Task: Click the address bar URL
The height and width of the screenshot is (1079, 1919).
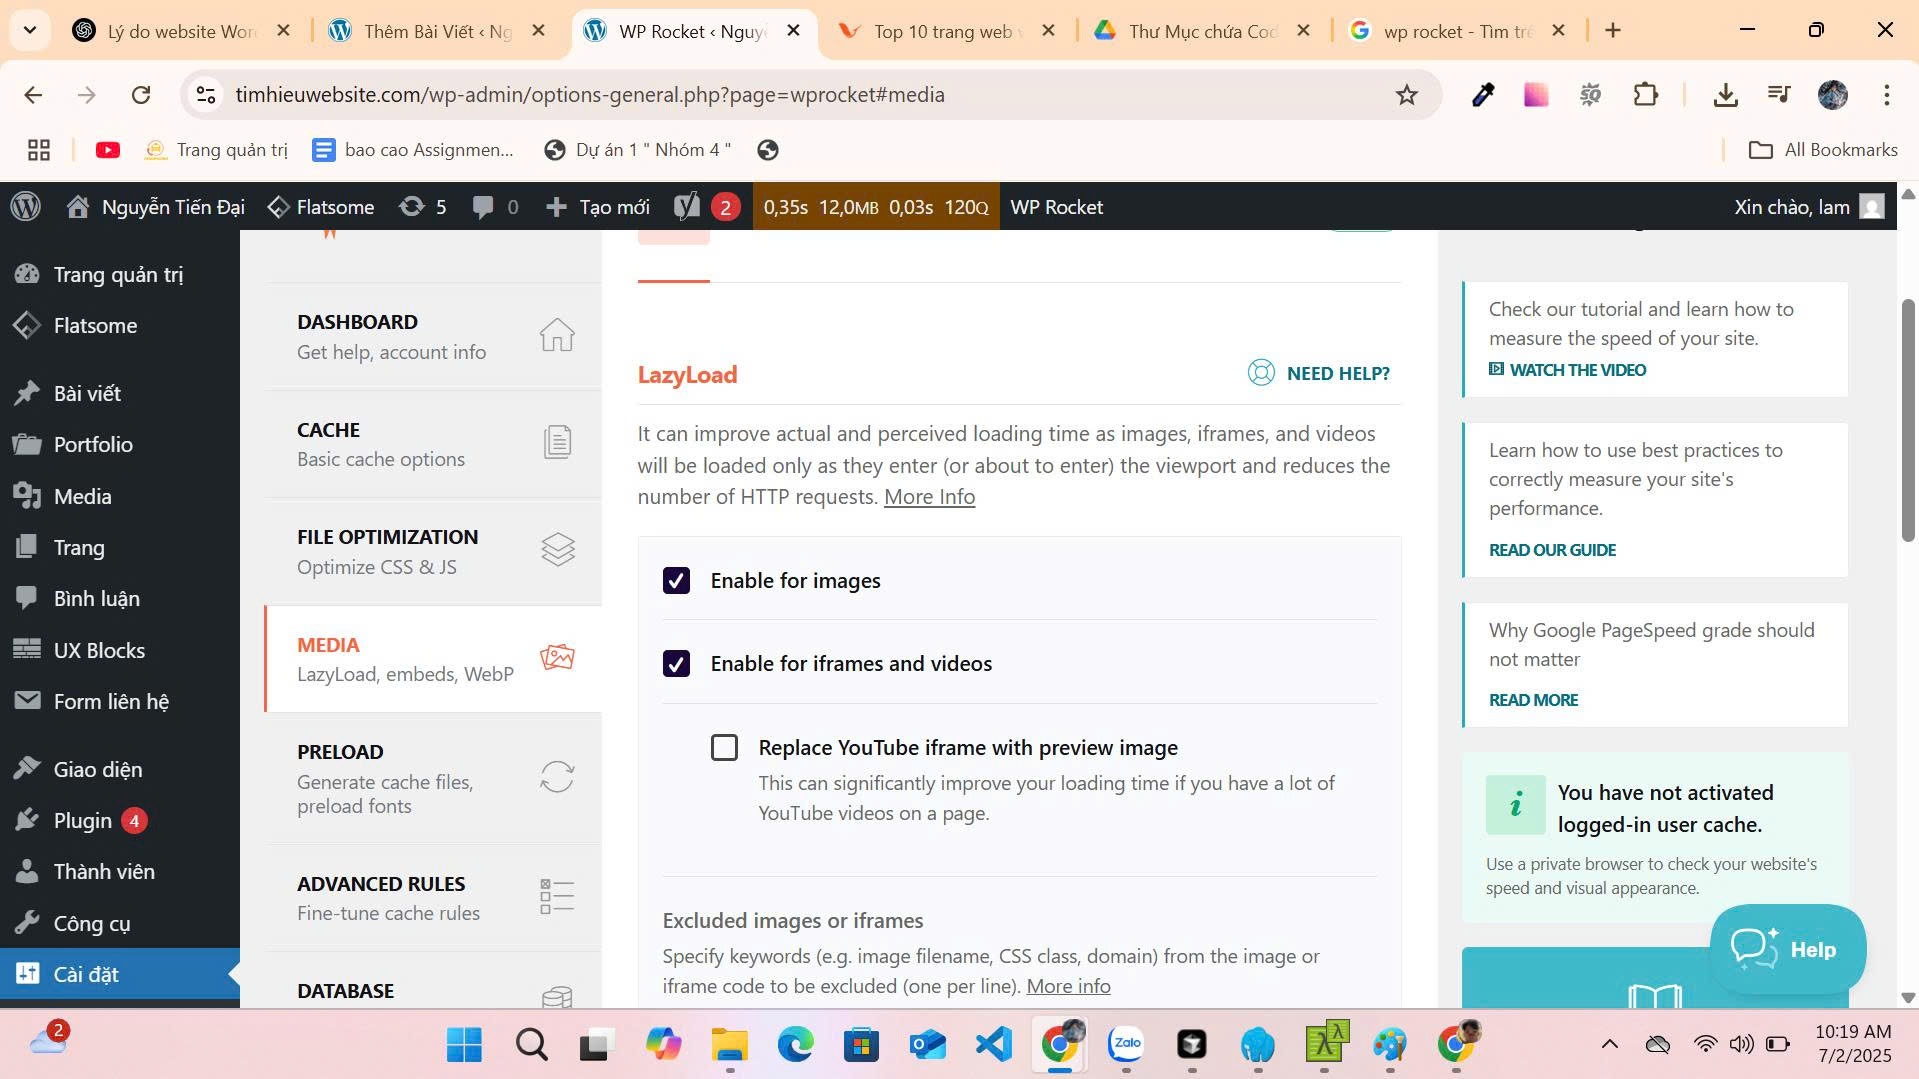Action: pyautogui.click(x=590, y=95)
